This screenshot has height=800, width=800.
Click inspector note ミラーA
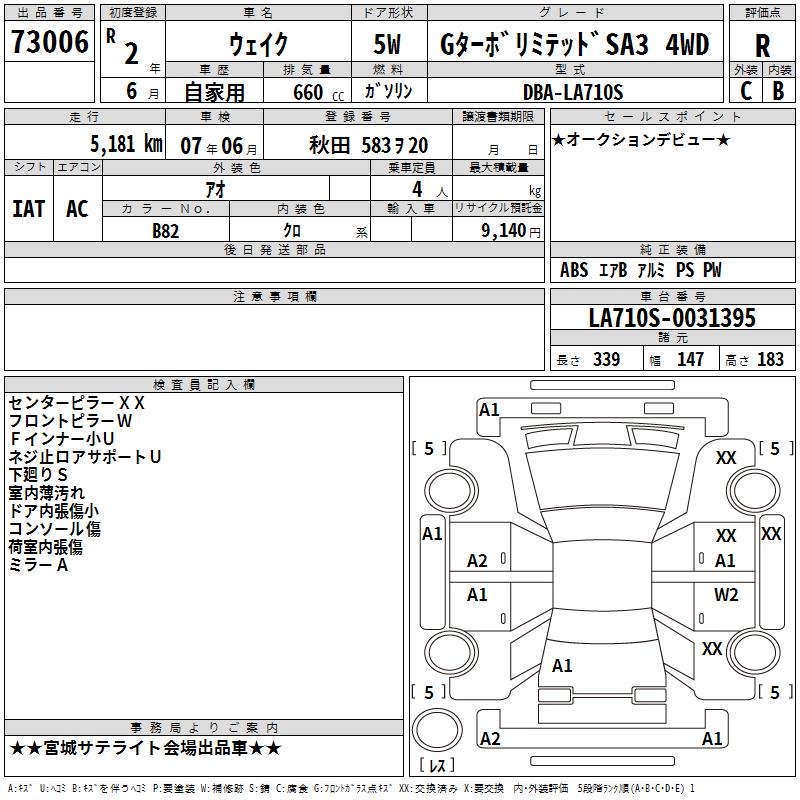pyautogui.click(x=38, y=565)
